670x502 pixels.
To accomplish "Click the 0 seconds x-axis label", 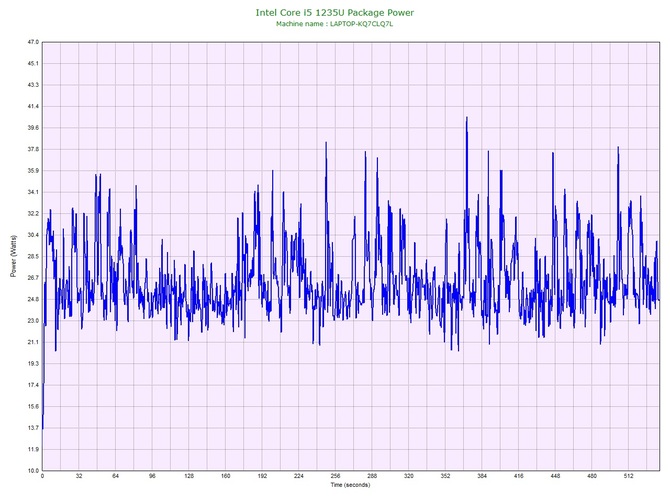I will point(42,476).
